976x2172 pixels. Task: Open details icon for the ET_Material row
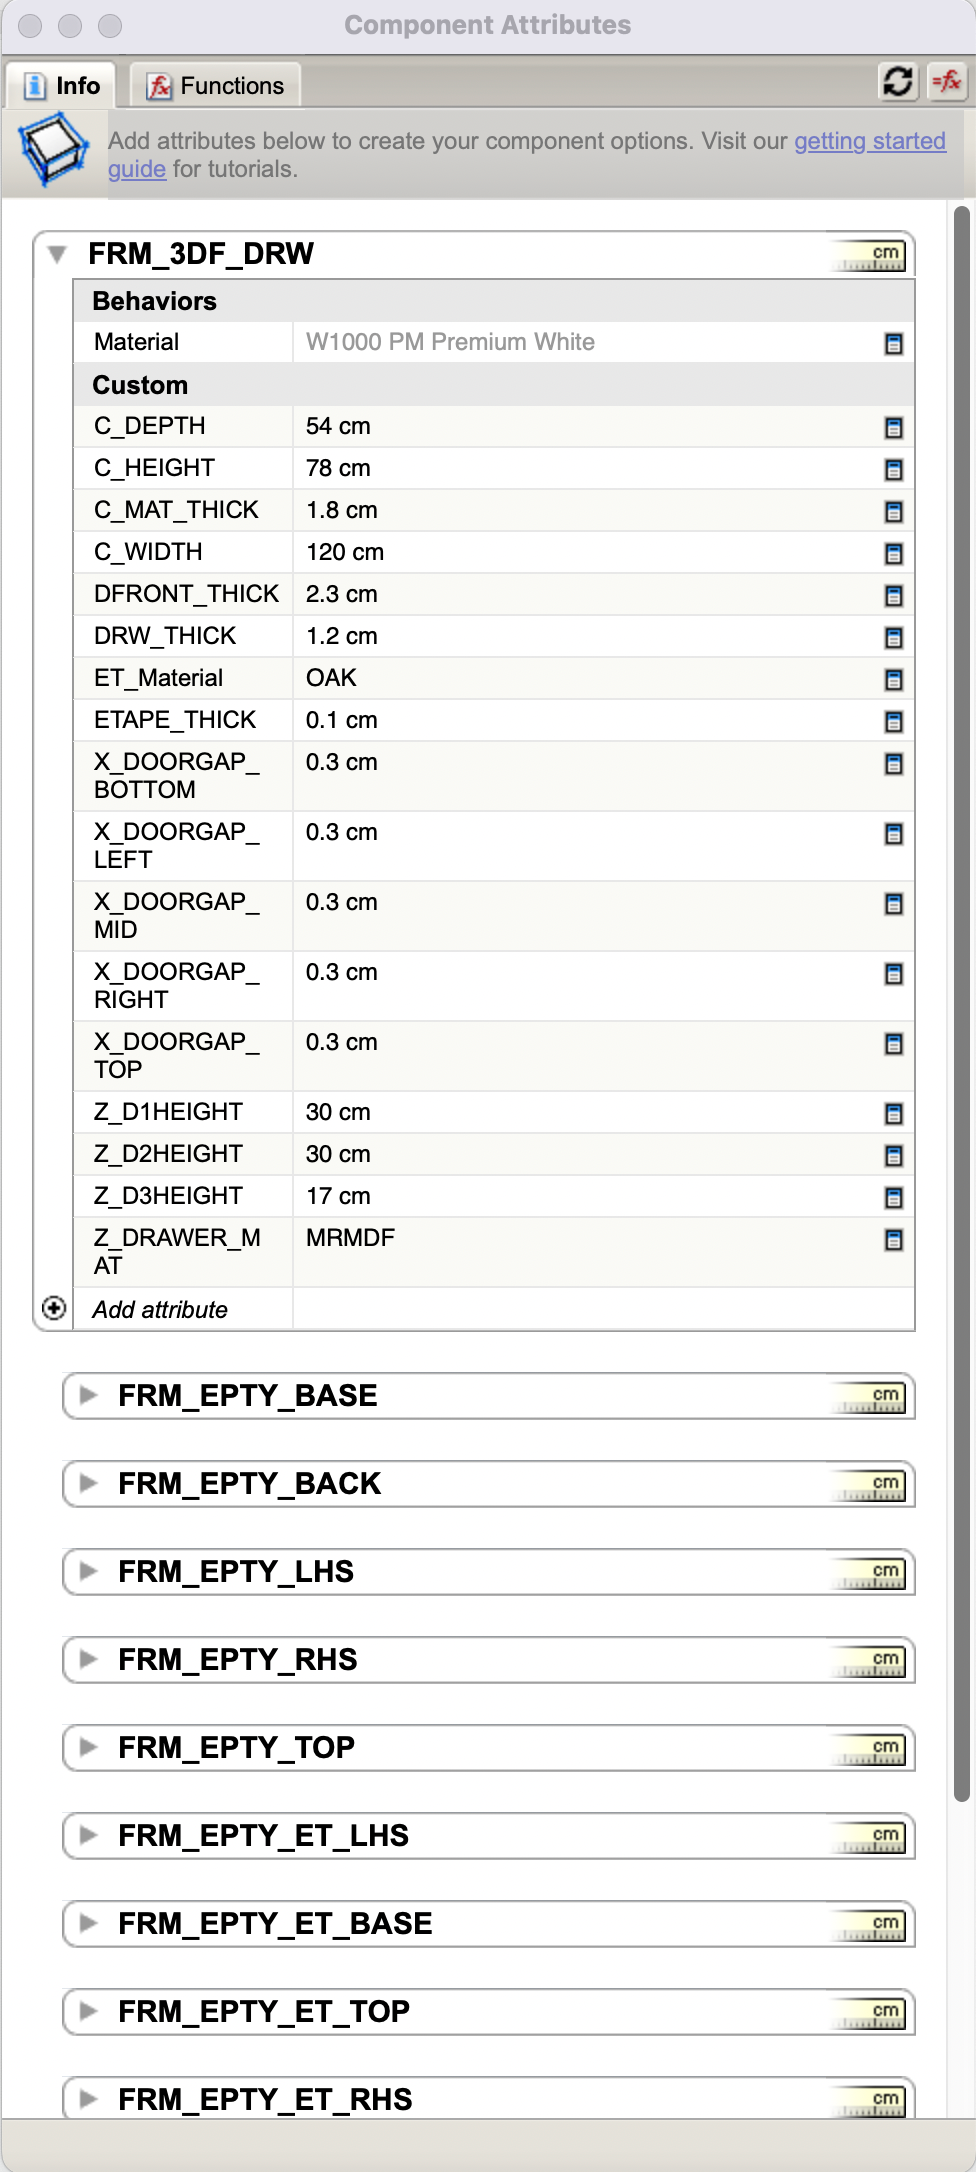point(894,680)
